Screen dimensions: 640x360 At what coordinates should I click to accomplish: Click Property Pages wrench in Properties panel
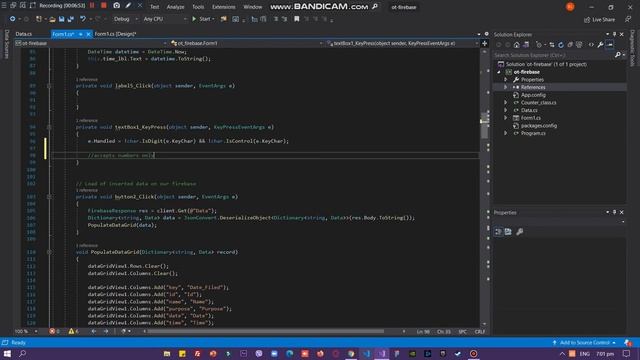click(x=520, y=231)
